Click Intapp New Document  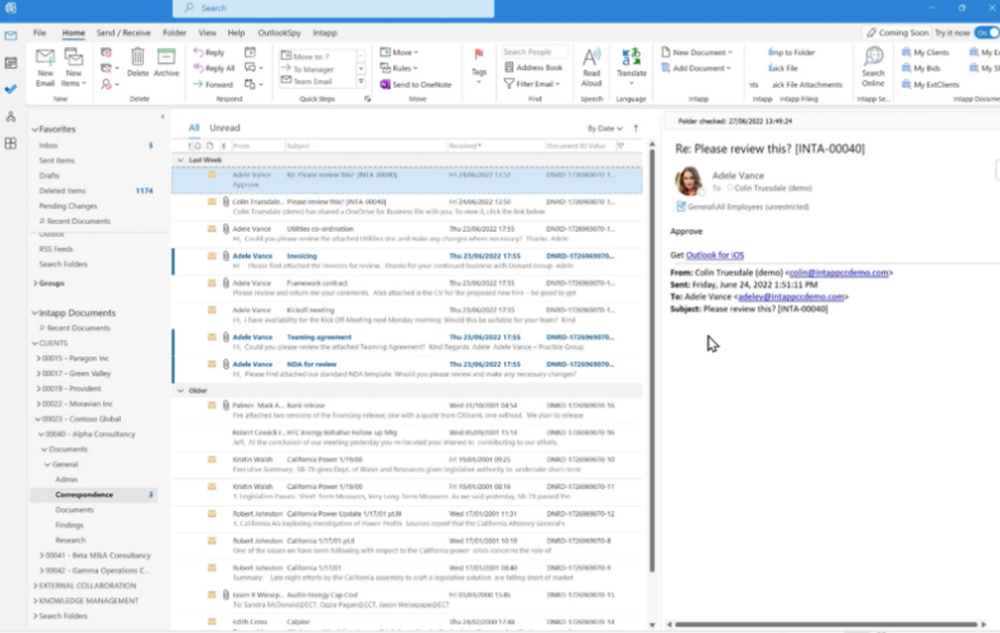(x=697, y=52)
